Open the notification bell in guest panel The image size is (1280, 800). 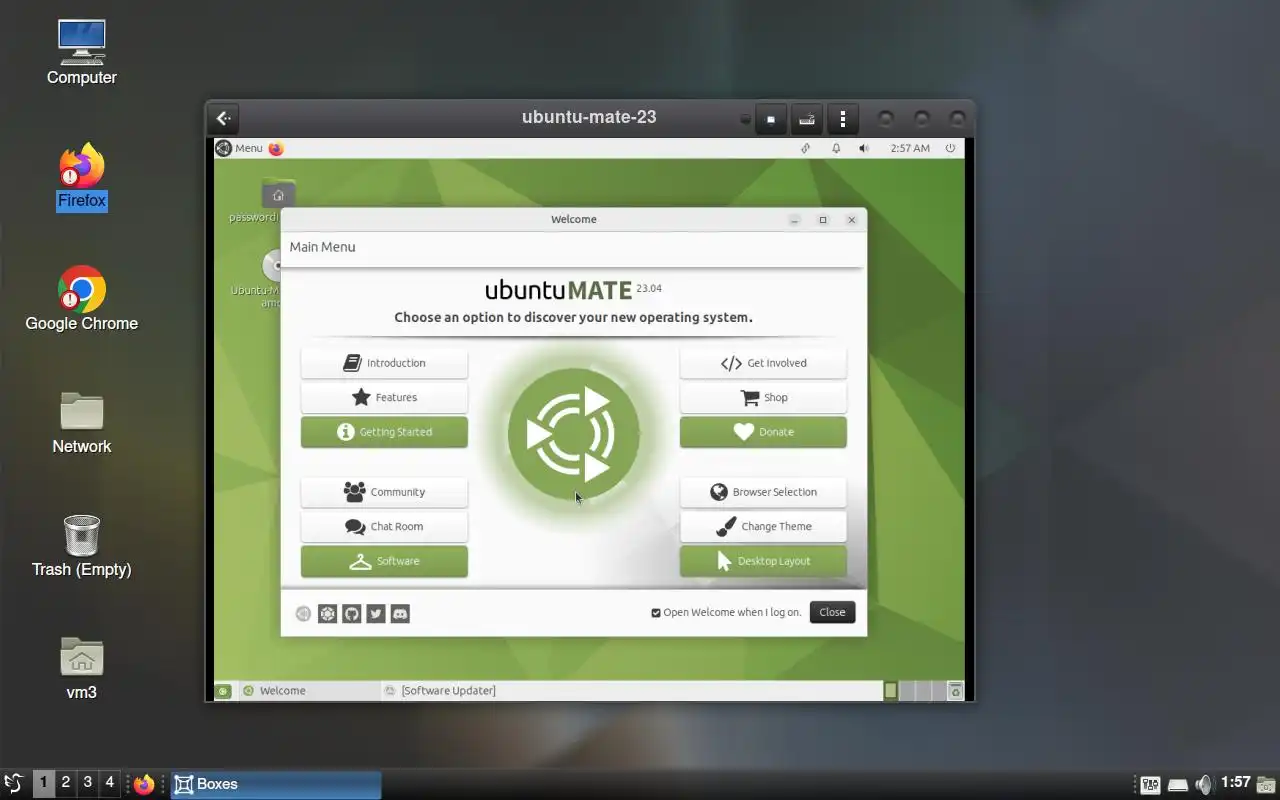[836, 148]
